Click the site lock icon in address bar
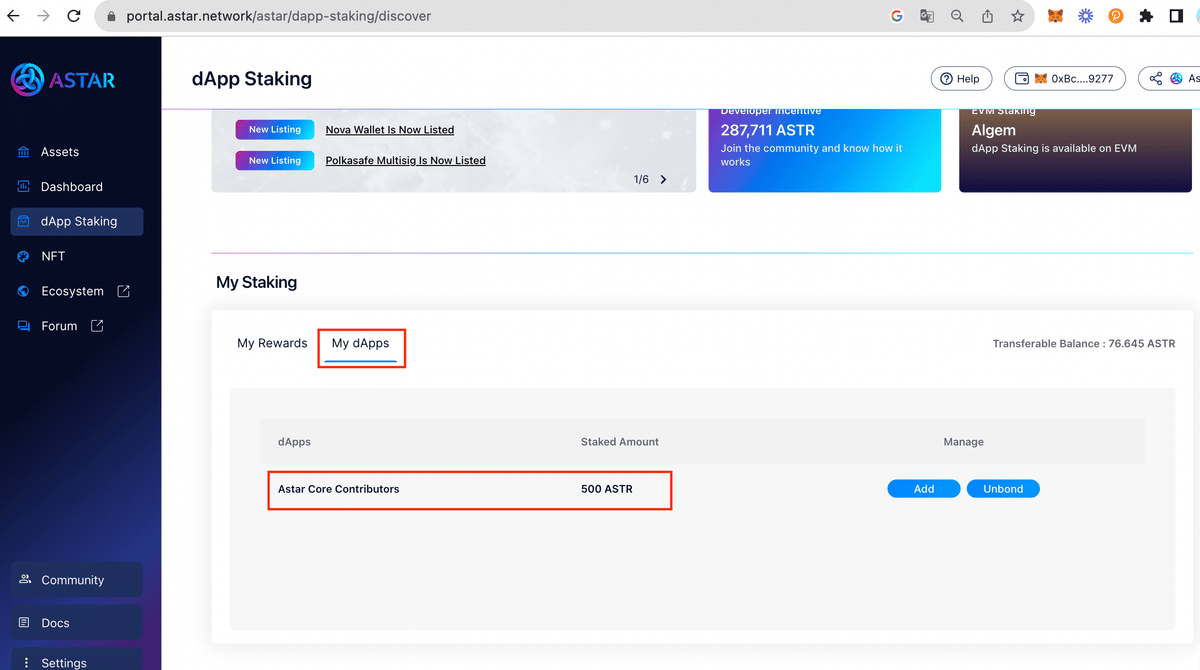This screenshot has height=670, width=1200. [x=110, y=16]
